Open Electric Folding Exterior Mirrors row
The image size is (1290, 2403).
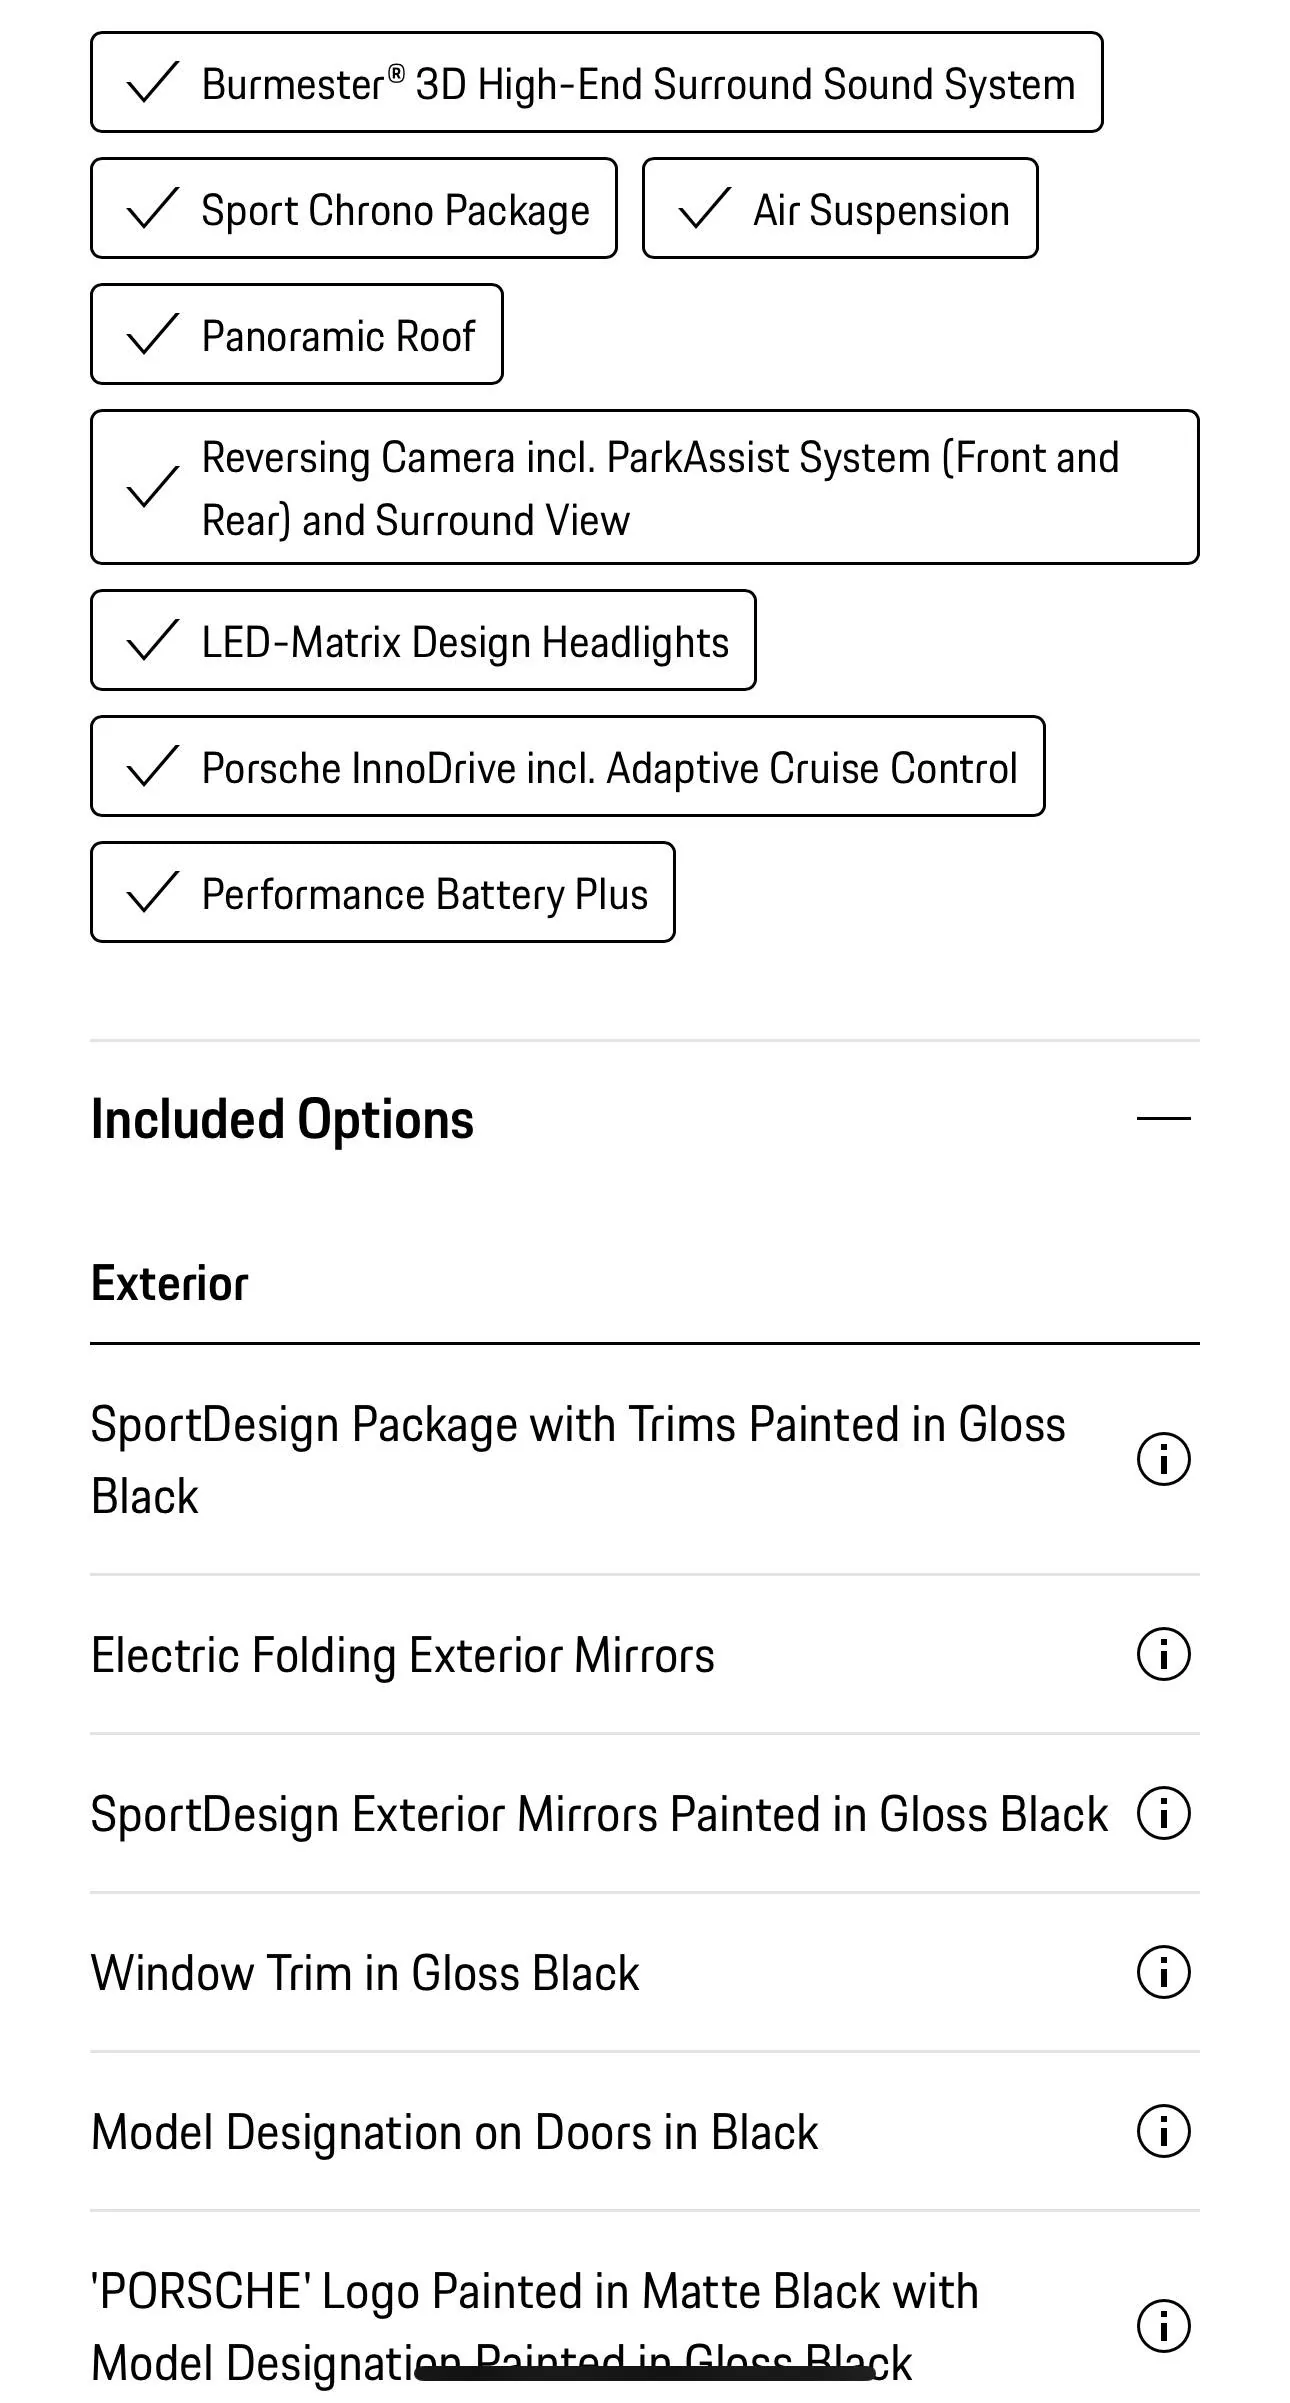tap(645, 1655)
